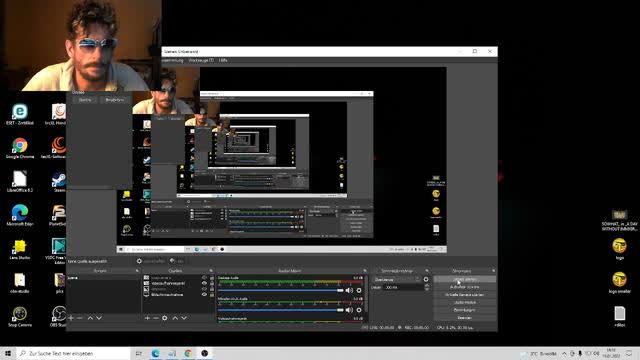
Task: Lock the Bildschirmaufnahme source
Action: [211, 294]
